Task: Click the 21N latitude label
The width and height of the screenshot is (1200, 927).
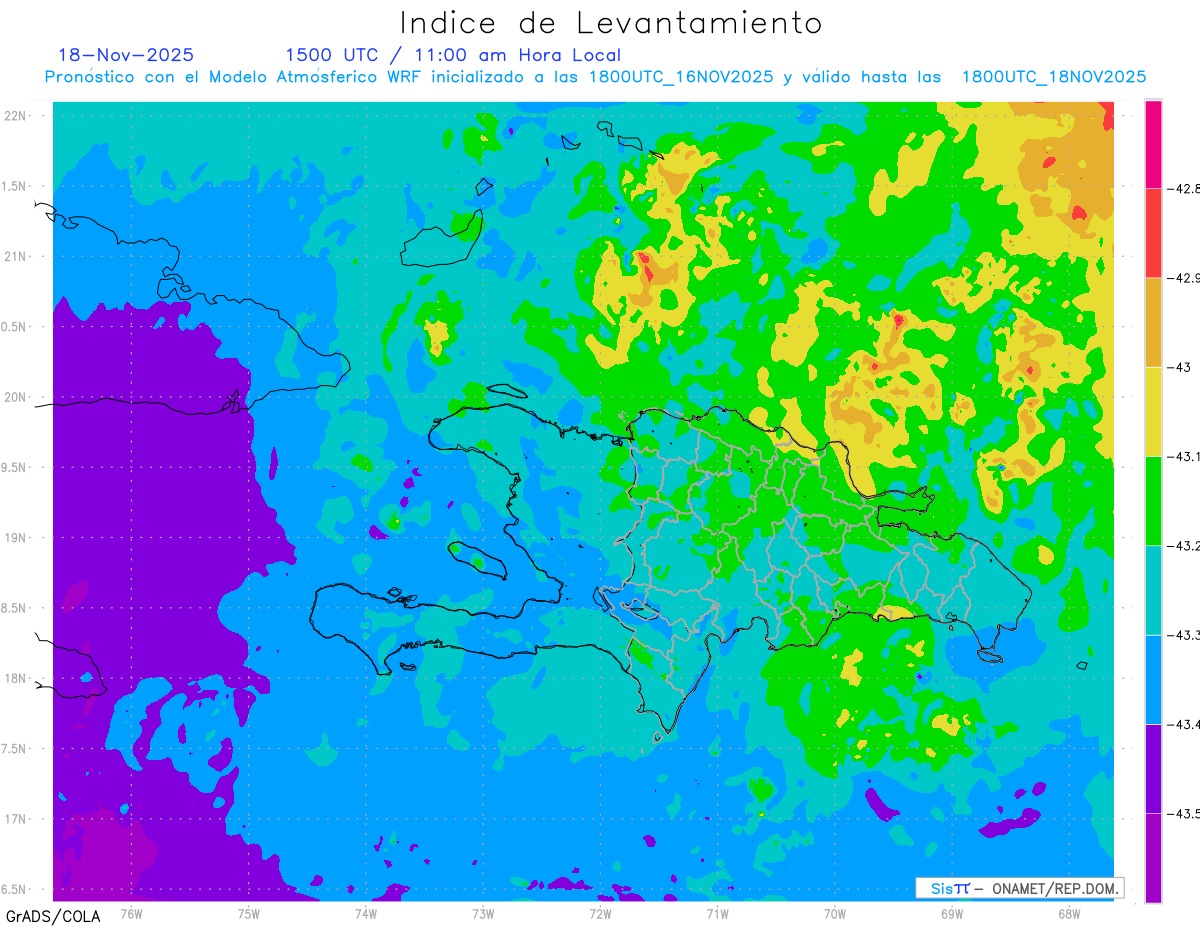Action: 17,256
